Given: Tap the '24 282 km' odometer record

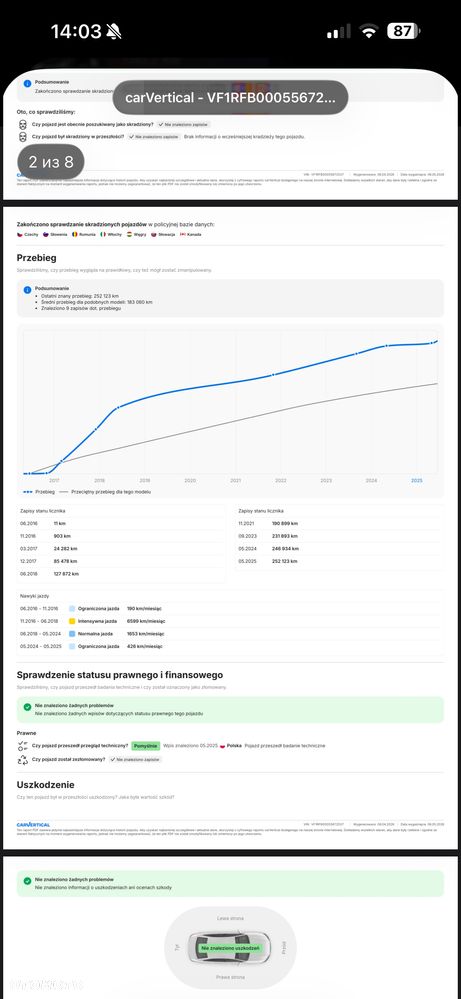Looking at the screenshot, I should [66, 549].
